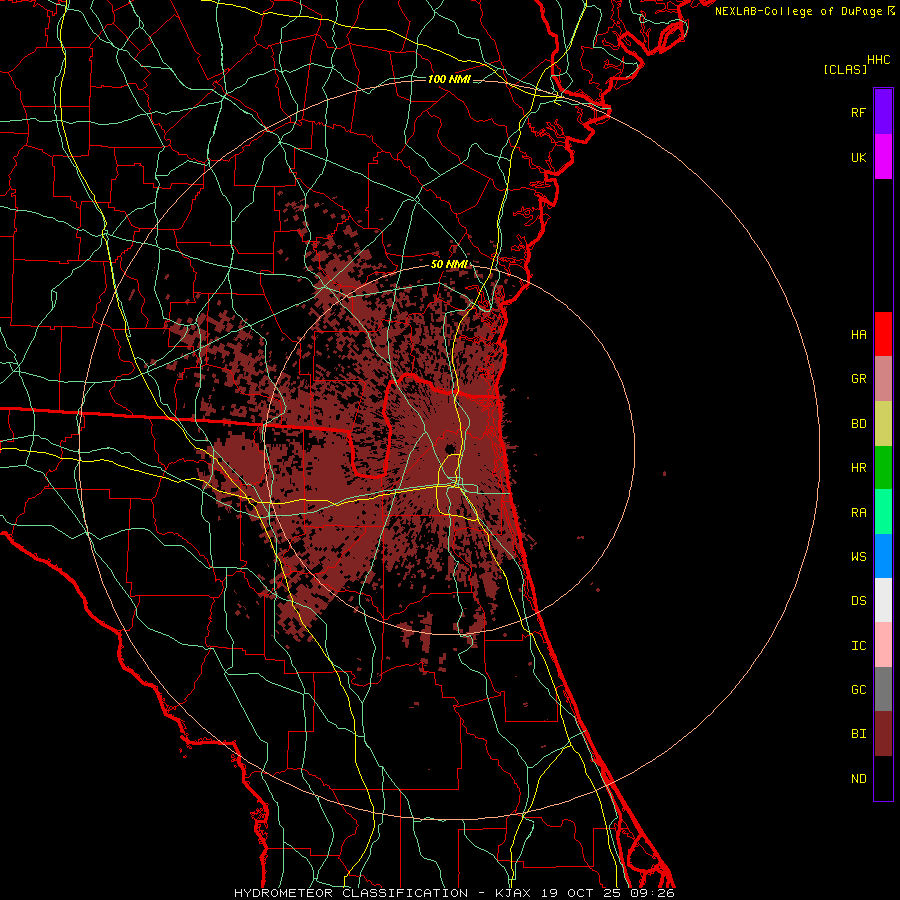Click the HR green legend swatch
Screen dimensions: 900x900
click(883, 468)
